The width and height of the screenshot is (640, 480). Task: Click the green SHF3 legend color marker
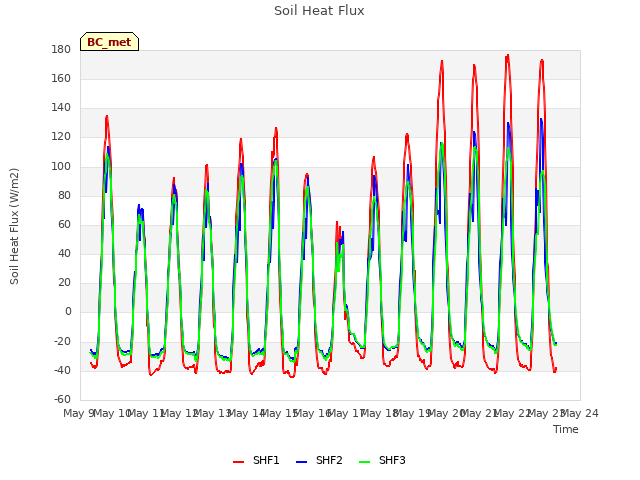(364, 462)
